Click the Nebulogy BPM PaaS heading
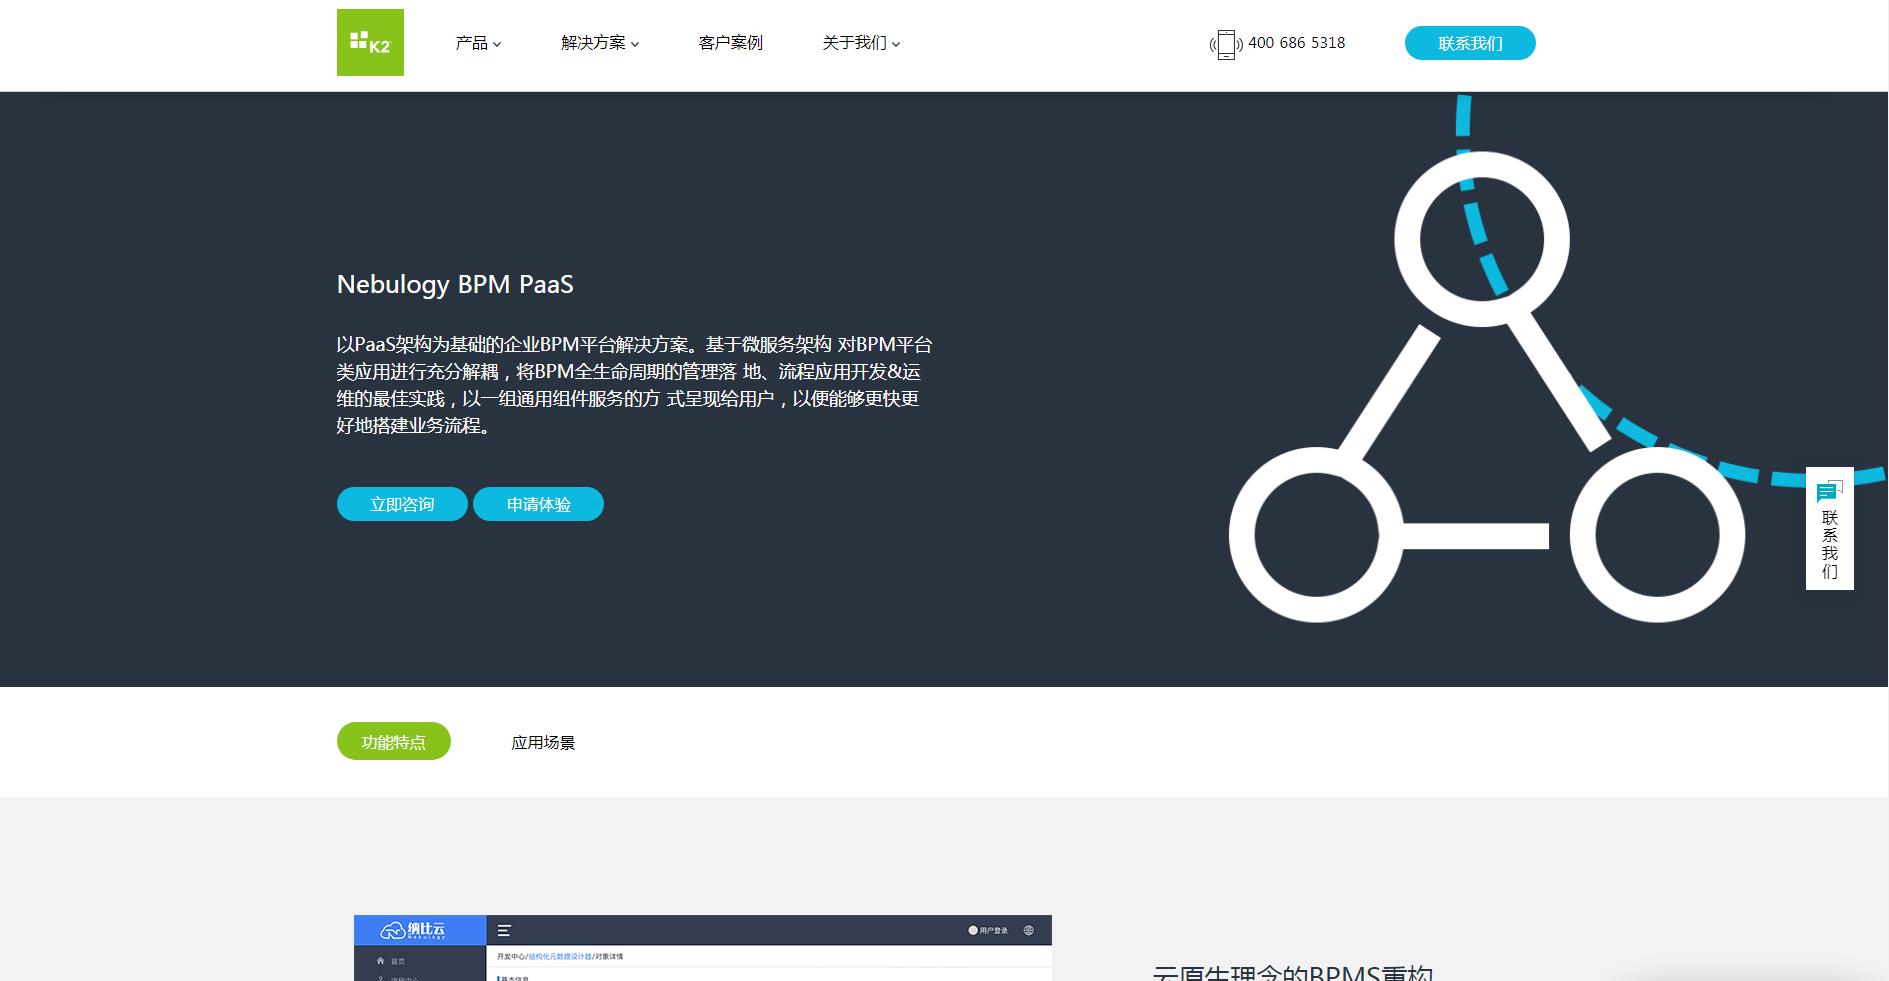Viewport: 1889px width, 981px height. click(x=455, y=284)
